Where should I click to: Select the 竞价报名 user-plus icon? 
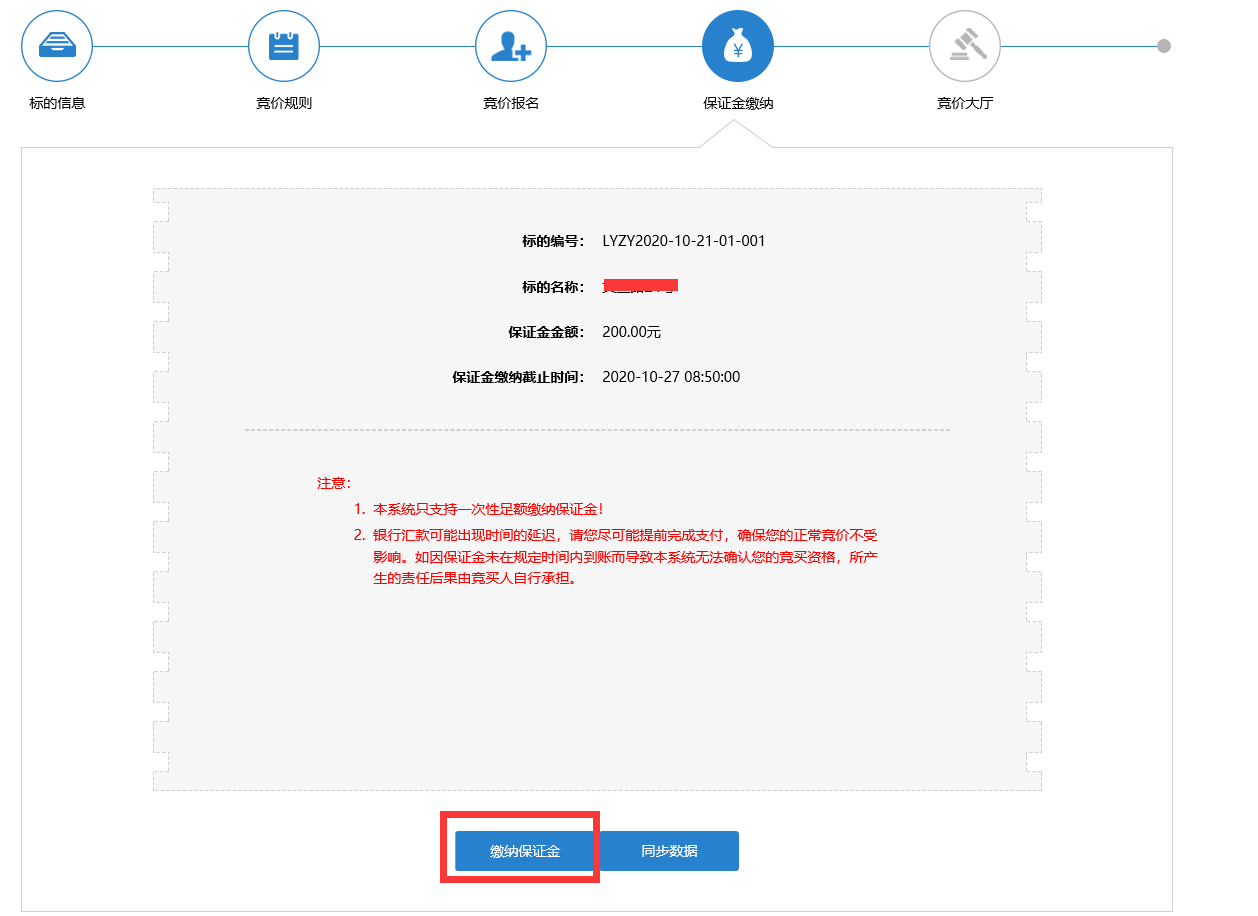coord(511,46)
